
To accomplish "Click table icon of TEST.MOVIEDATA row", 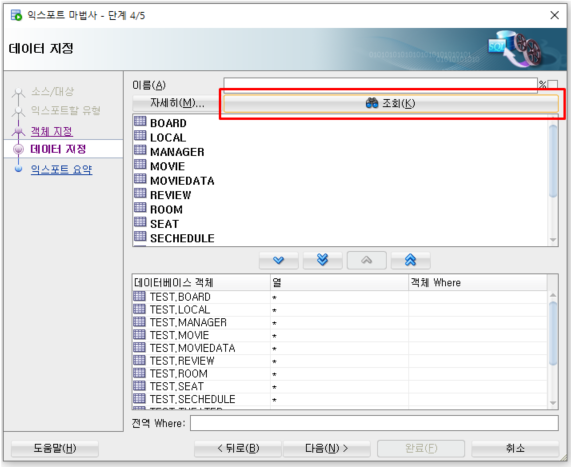I will pyautogui.click(x=139, y=347).
